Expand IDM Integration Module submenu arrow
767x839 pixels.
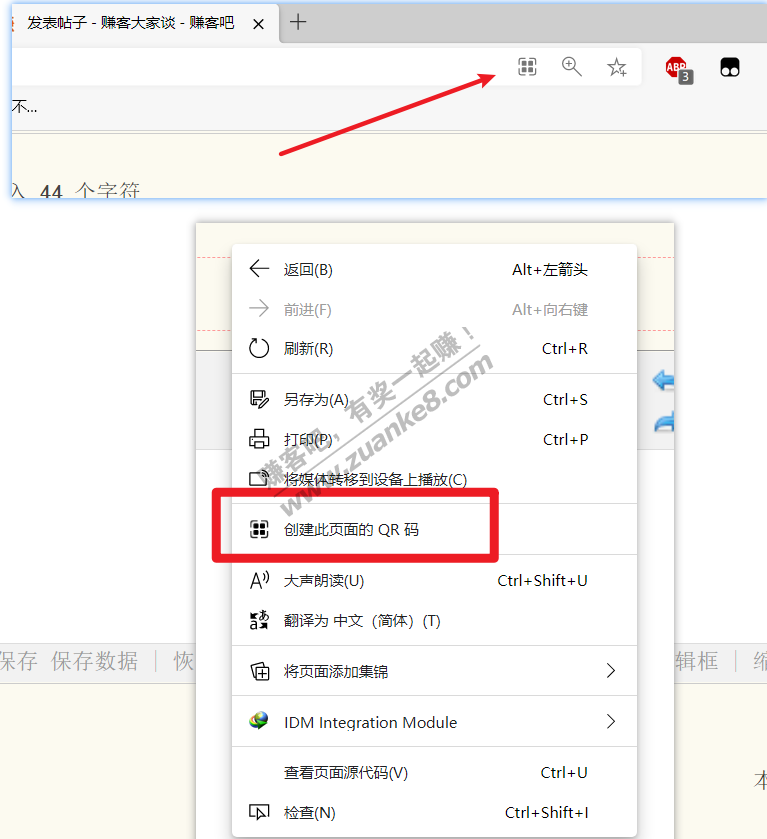(610, 722)
